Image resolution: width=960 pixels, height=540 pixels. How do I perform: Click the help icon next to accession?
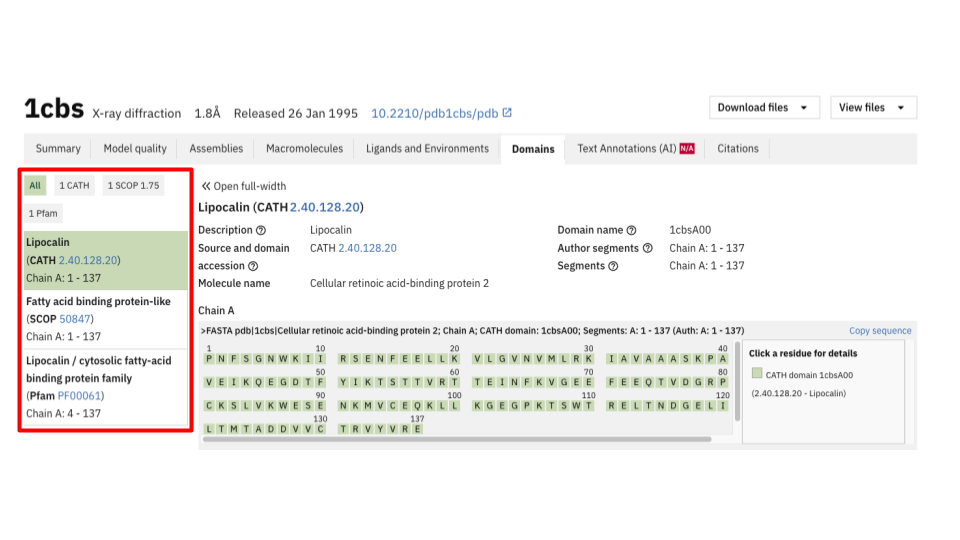[253, 266]
